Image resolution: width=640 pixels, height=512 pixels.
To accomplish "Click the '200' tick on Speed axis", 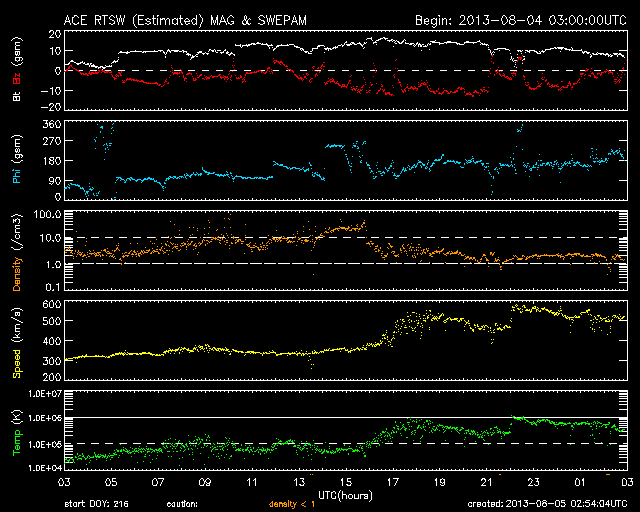I will pyautogui.click(x=52, y=377).
